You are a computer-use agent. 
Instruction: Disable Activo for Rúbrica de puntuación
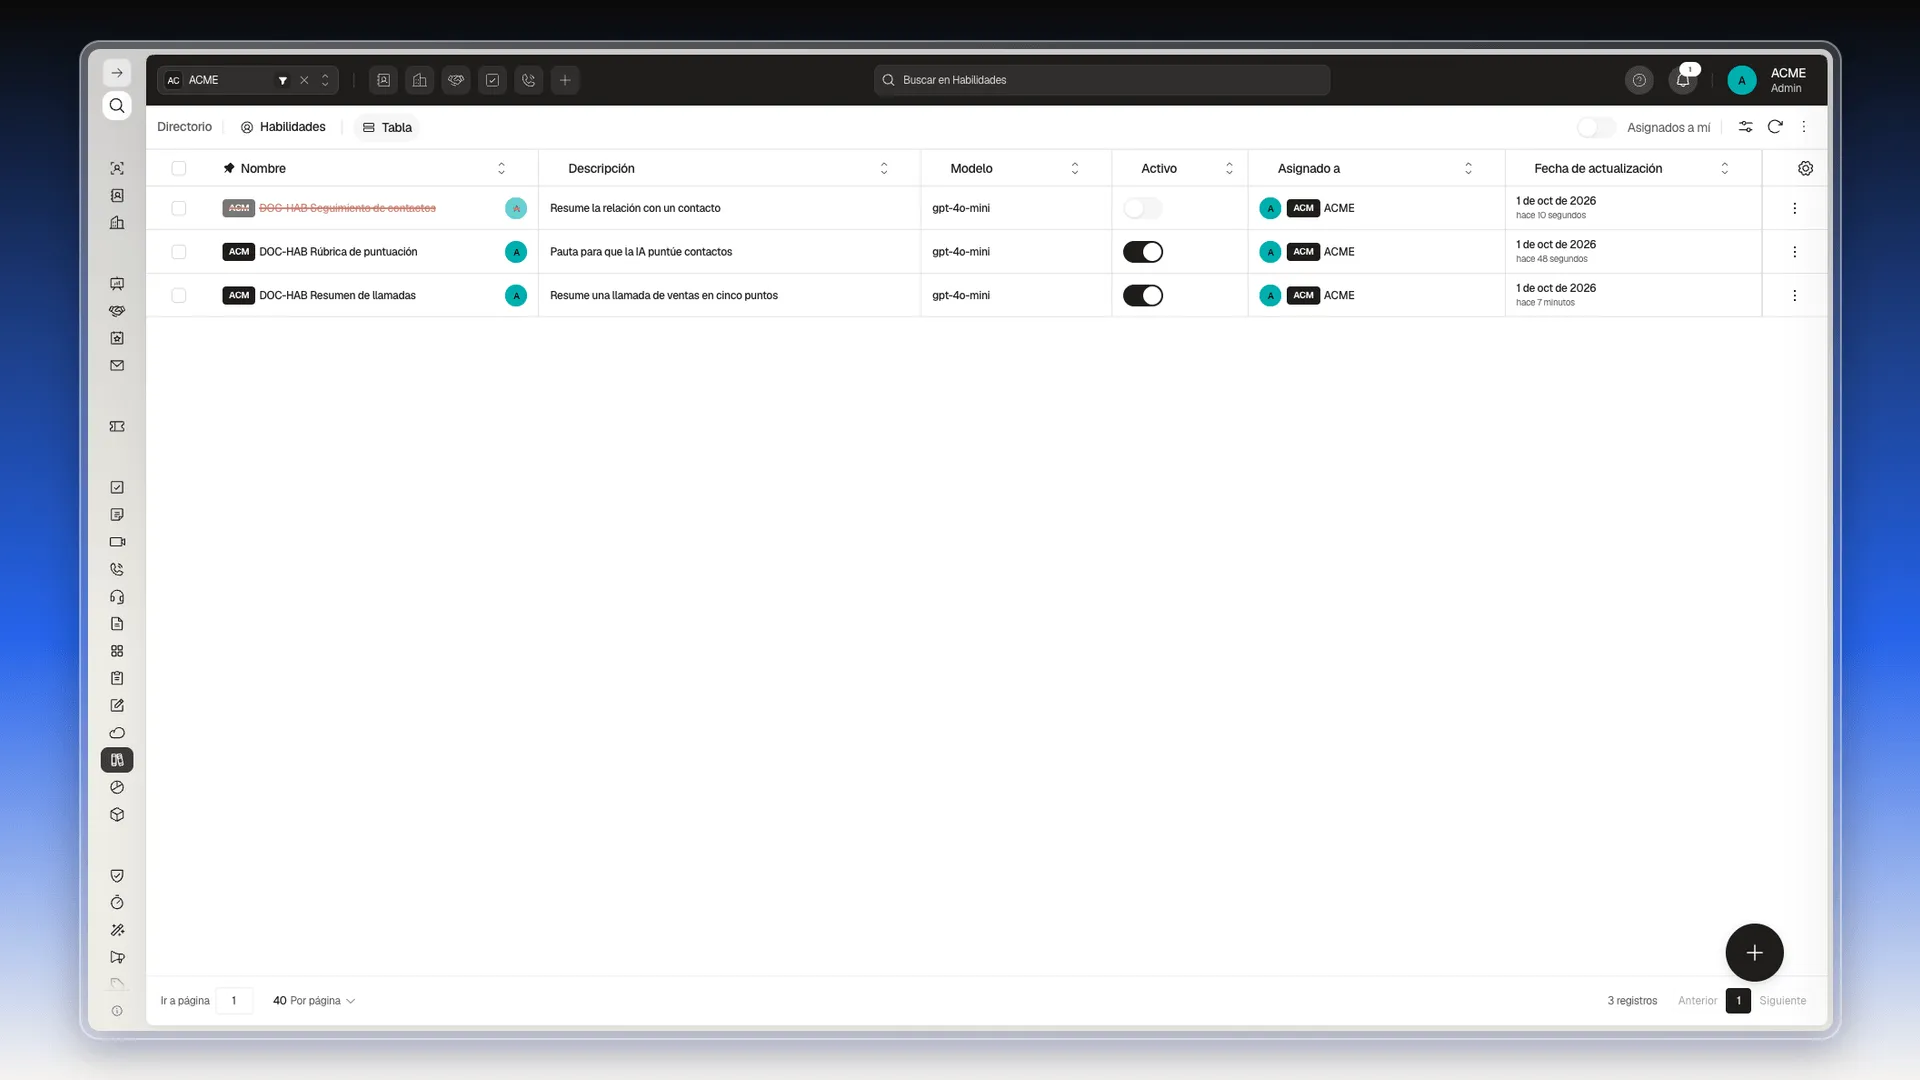[1142, 252]
